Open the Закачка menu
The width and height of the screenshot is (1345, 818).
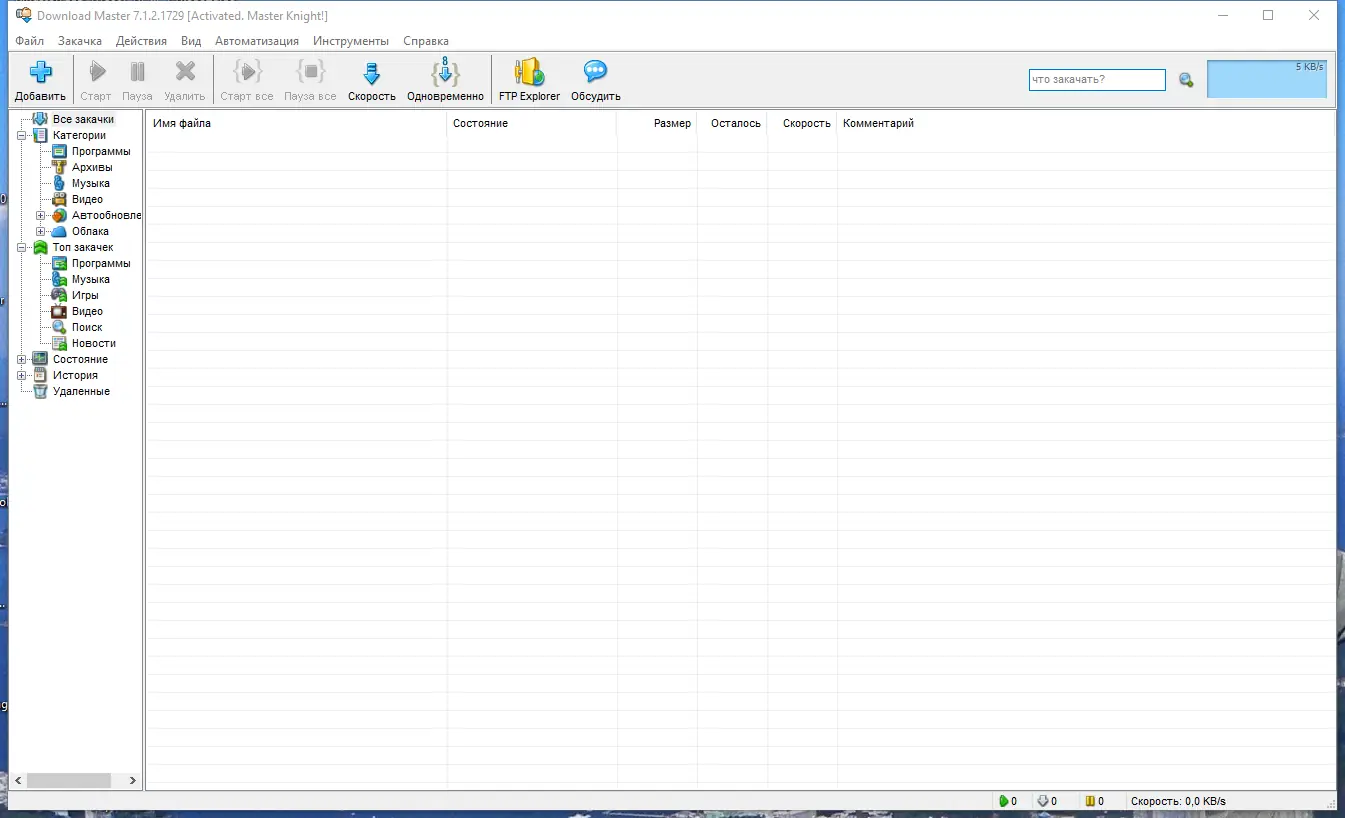80,41
